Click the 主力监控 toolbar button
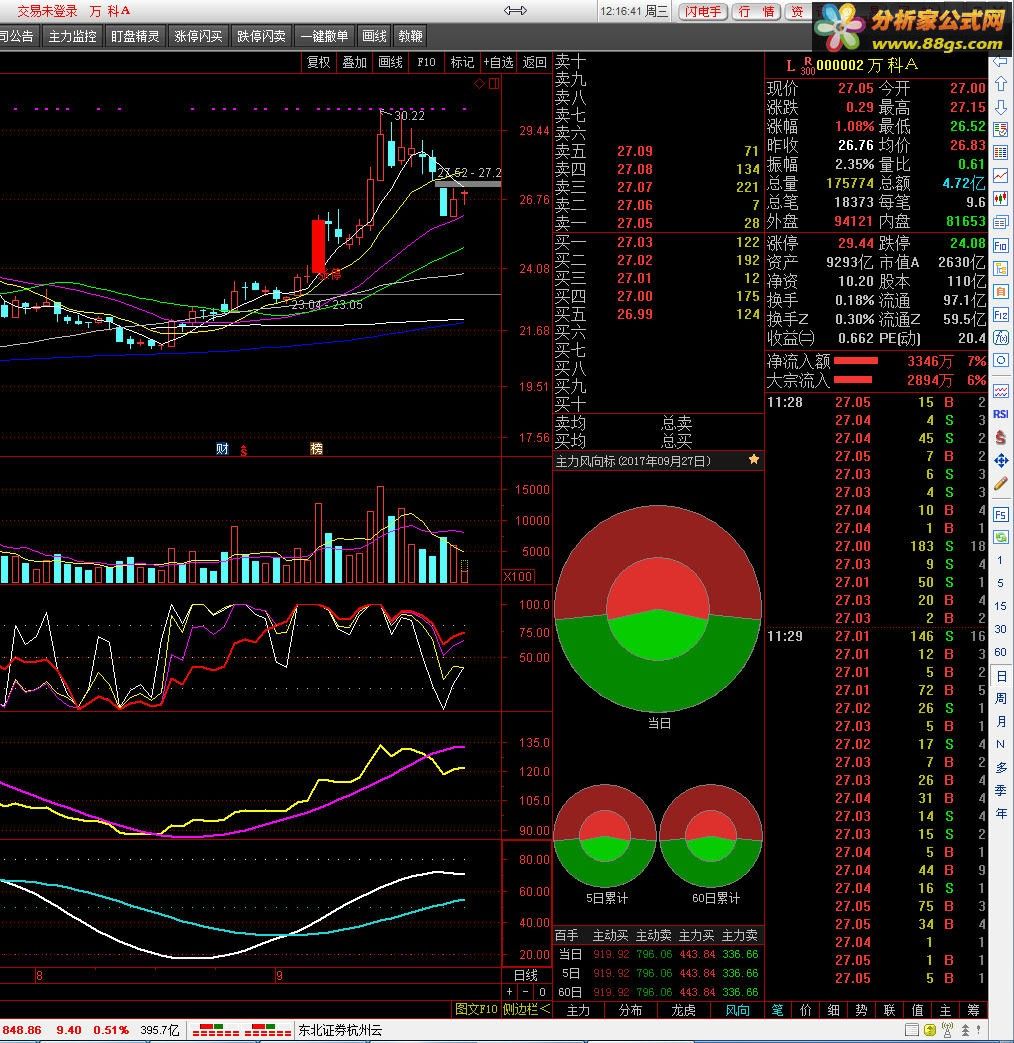The width and height of the screenshot is (1014, 1043). (73, 36)
